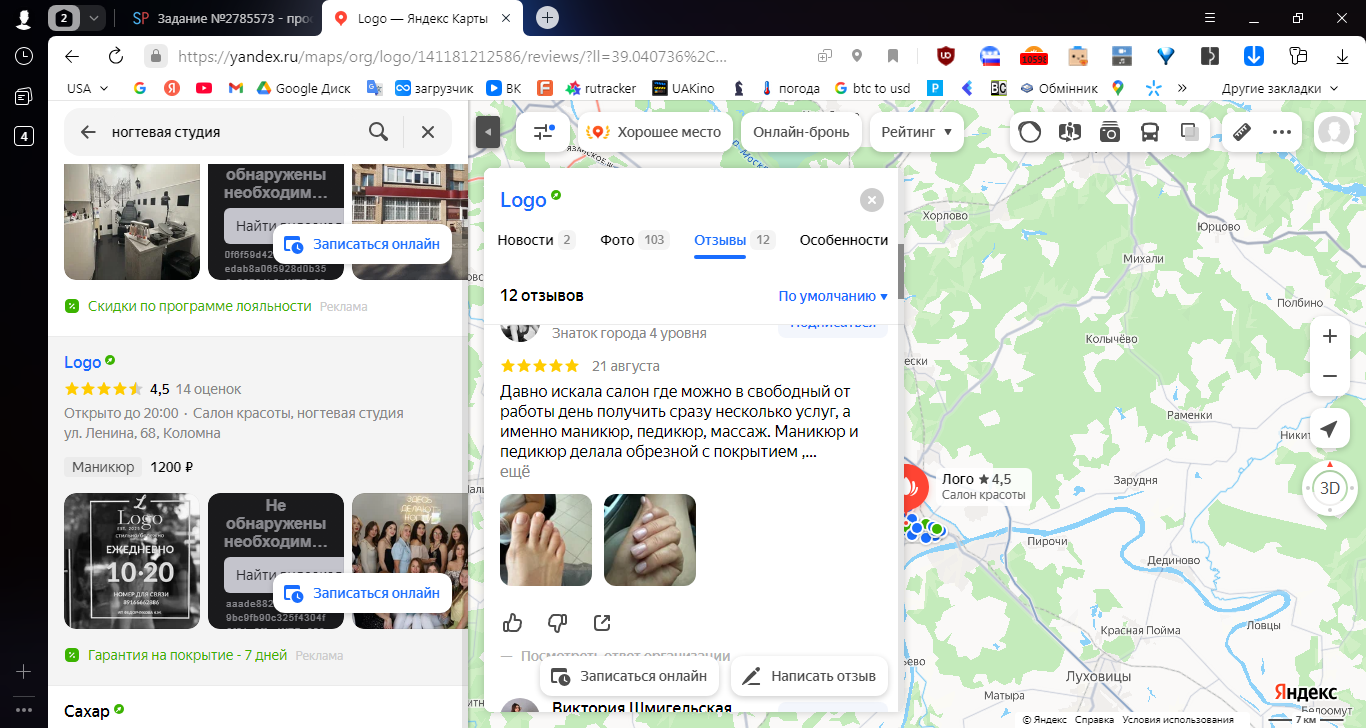Image resolution: width=1366 pixels, height=728 pixels.
Task: Open the USA bookmarks folder
Action: click(87, 88)
